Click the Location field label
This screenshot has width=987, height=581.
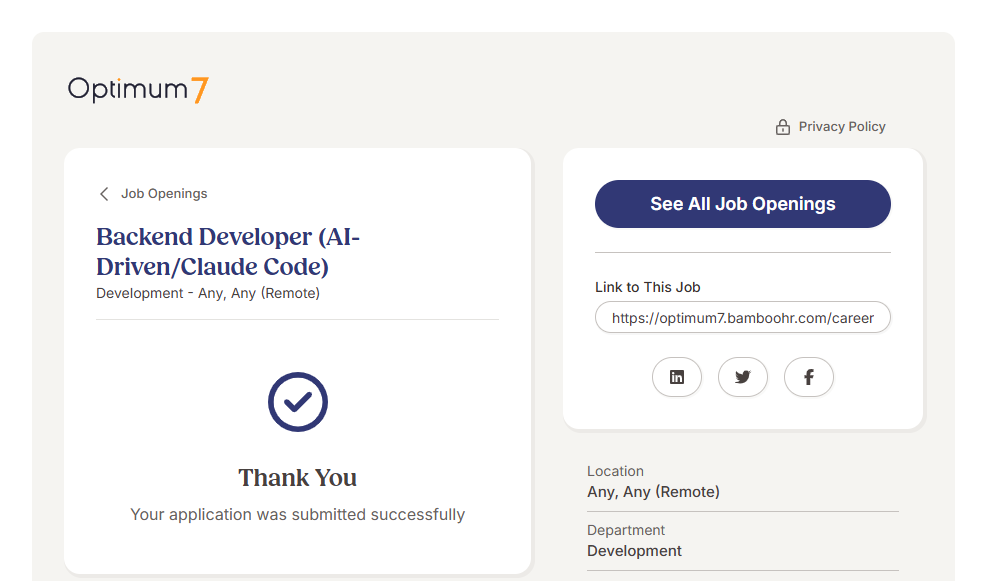[x=615, y=471]
